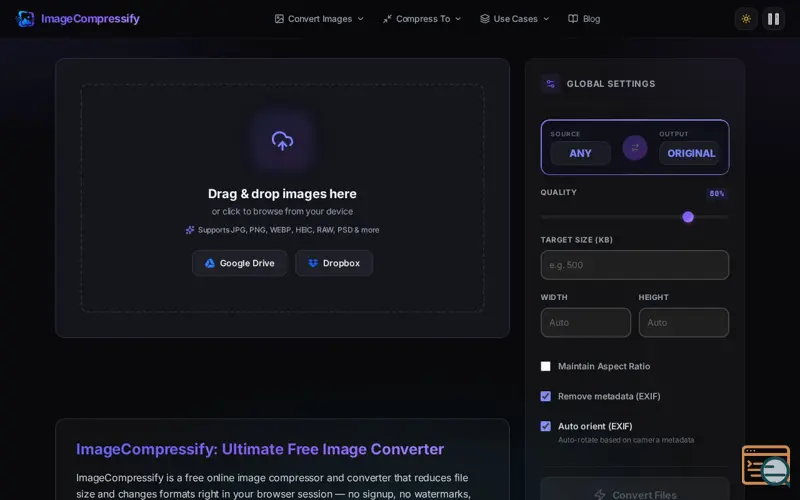Click the book icon beside Blog
The image size is (800, 500).
point(573,19)
